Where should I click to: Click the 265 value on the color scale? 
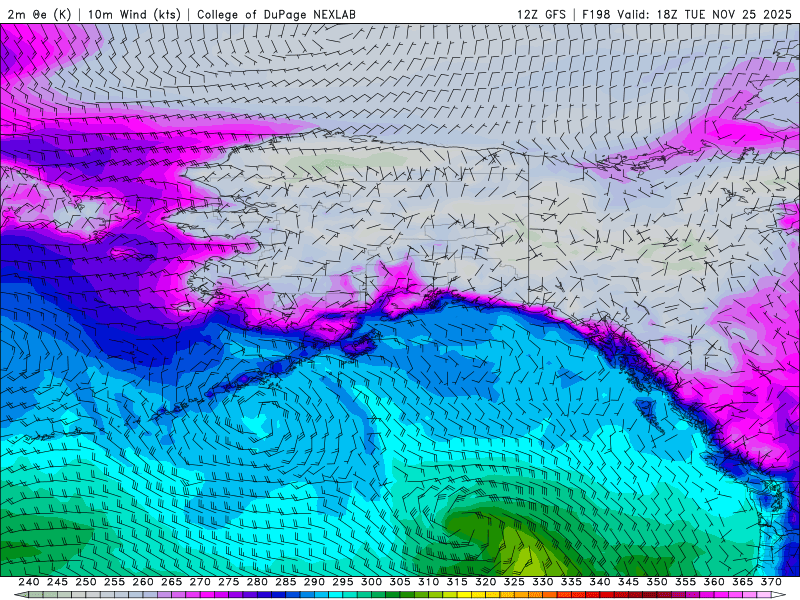tap(171, 582)
